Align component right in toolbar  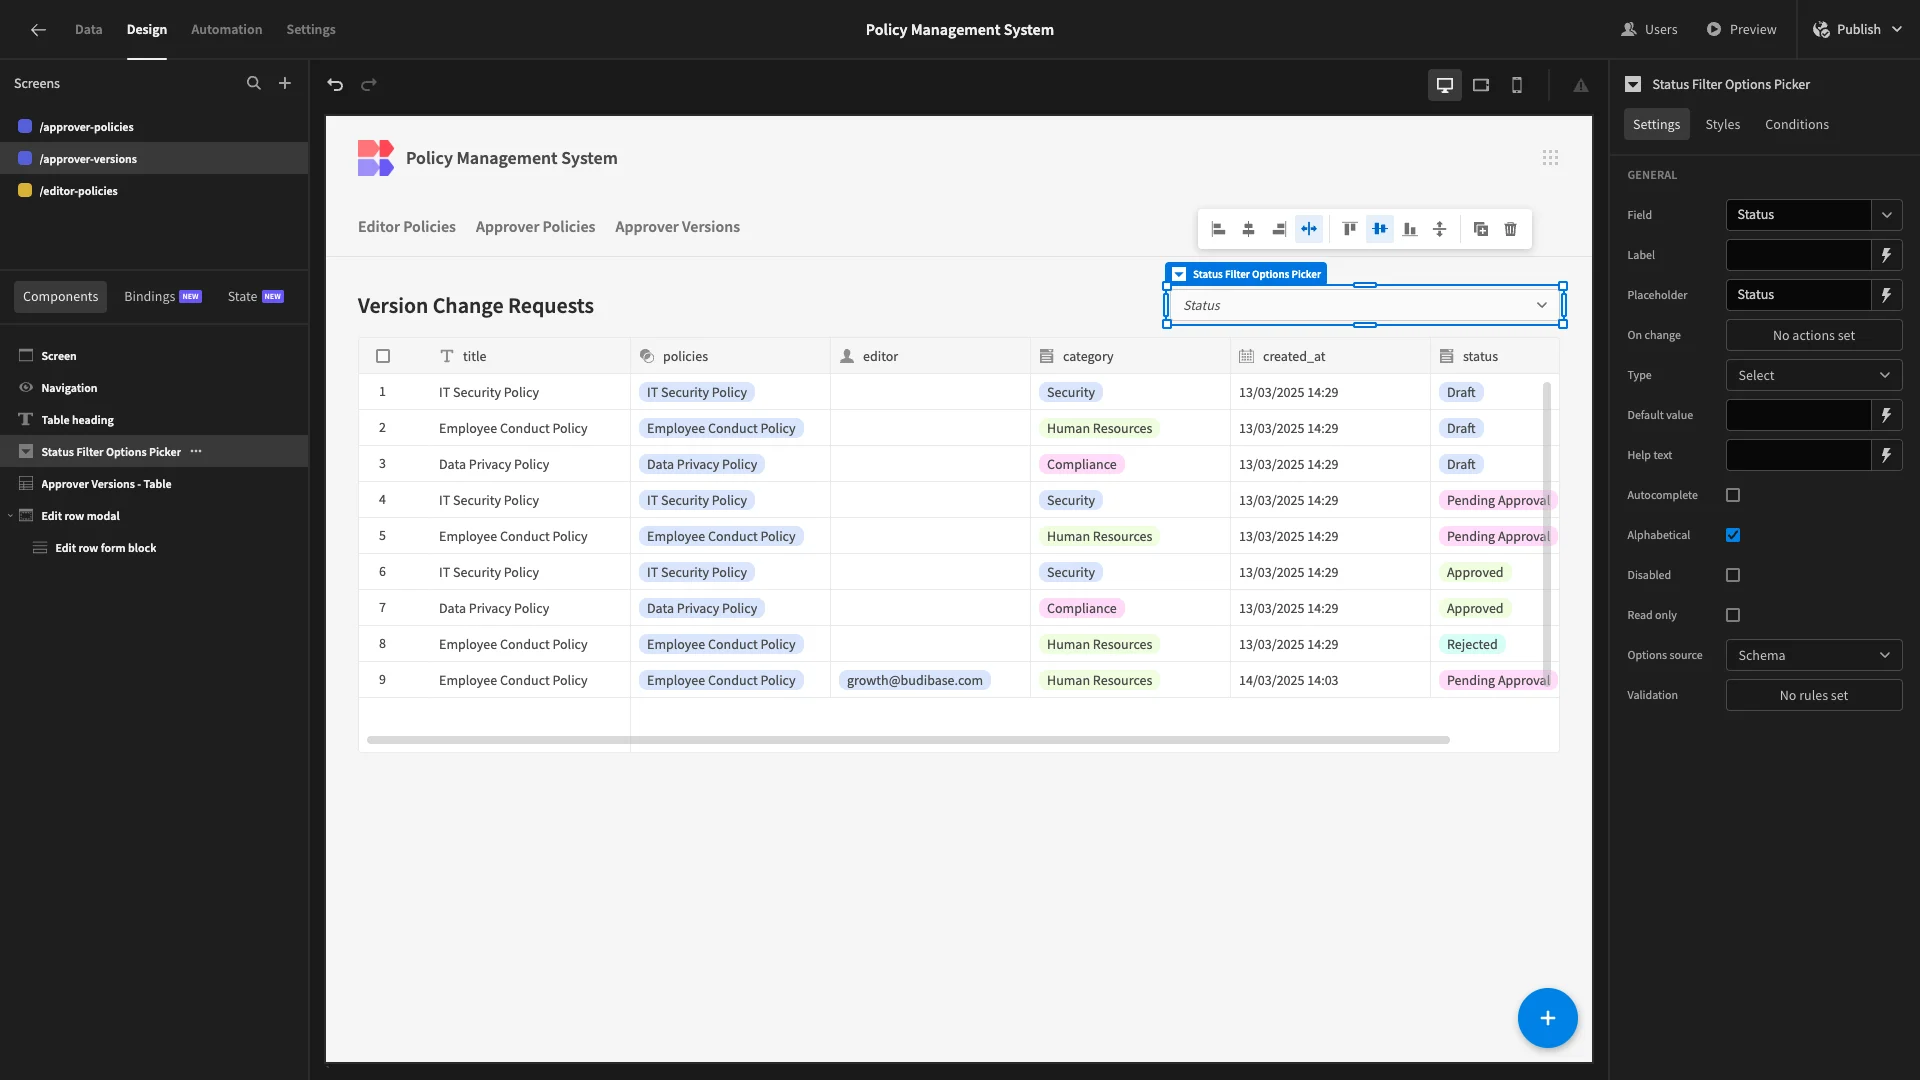click(x=1279, y=229)
